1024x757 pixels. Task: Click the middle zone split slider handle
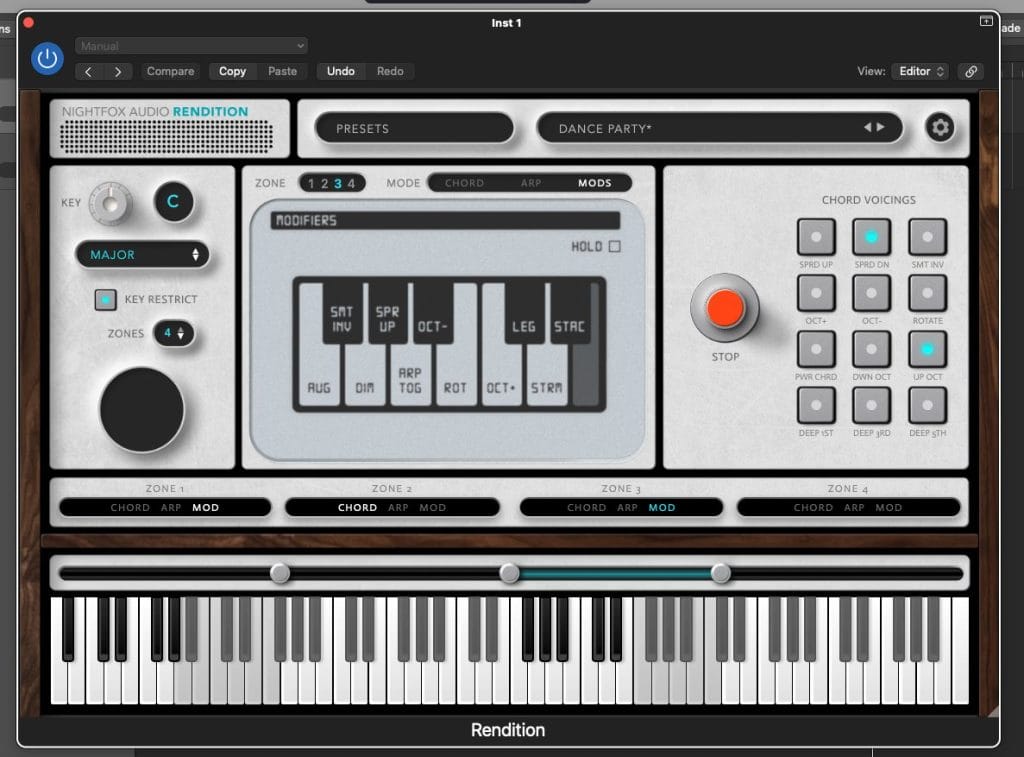509,573
